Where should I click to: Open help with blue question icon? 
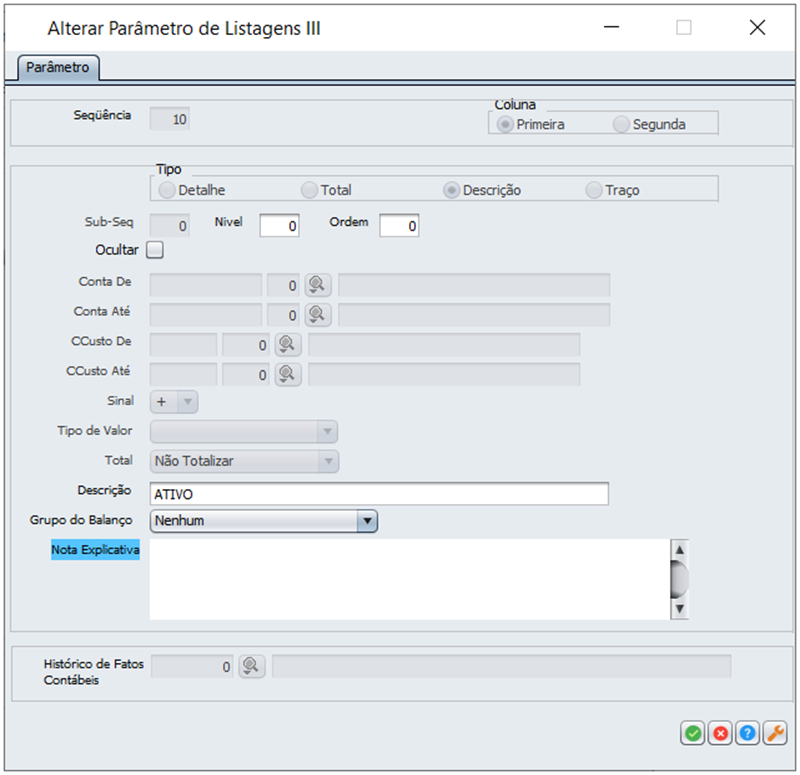coord(747,733)
